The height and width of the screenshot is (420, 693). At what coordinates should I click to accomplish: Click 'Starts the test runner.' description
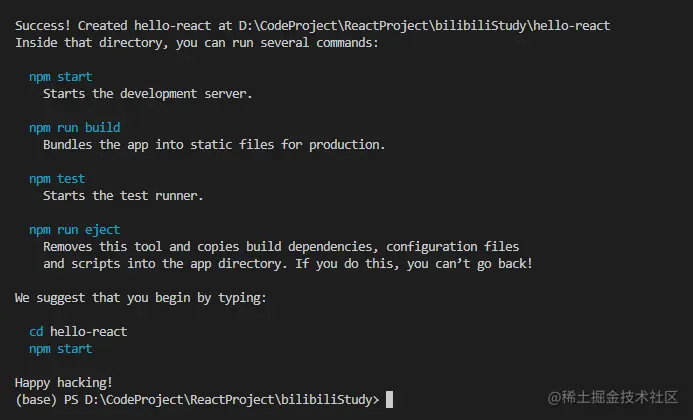123,196
